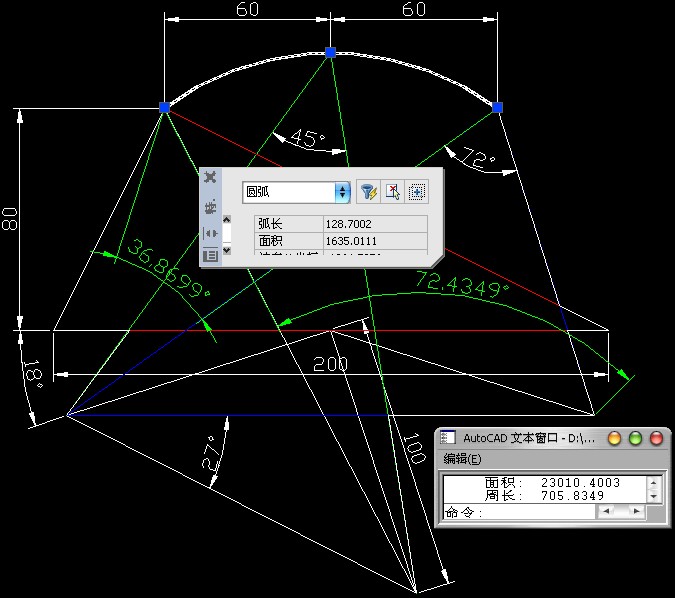This screenshot has height=598, width=675.
Task: Click the 200 horizontal dimension text
Action: (x=330, y=364)
